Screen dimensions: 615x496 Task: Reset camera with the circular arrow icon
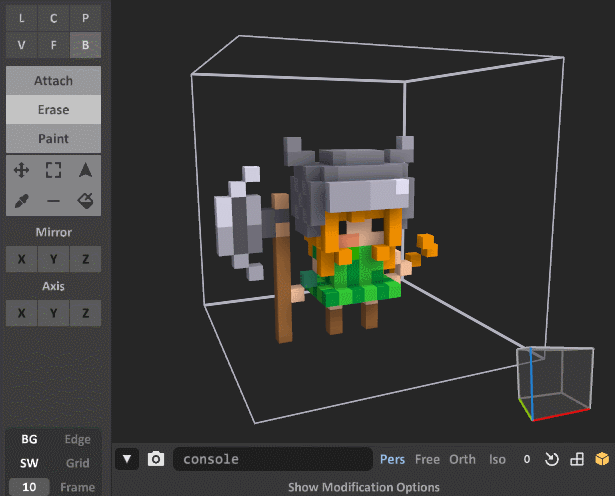coord(551,459)
